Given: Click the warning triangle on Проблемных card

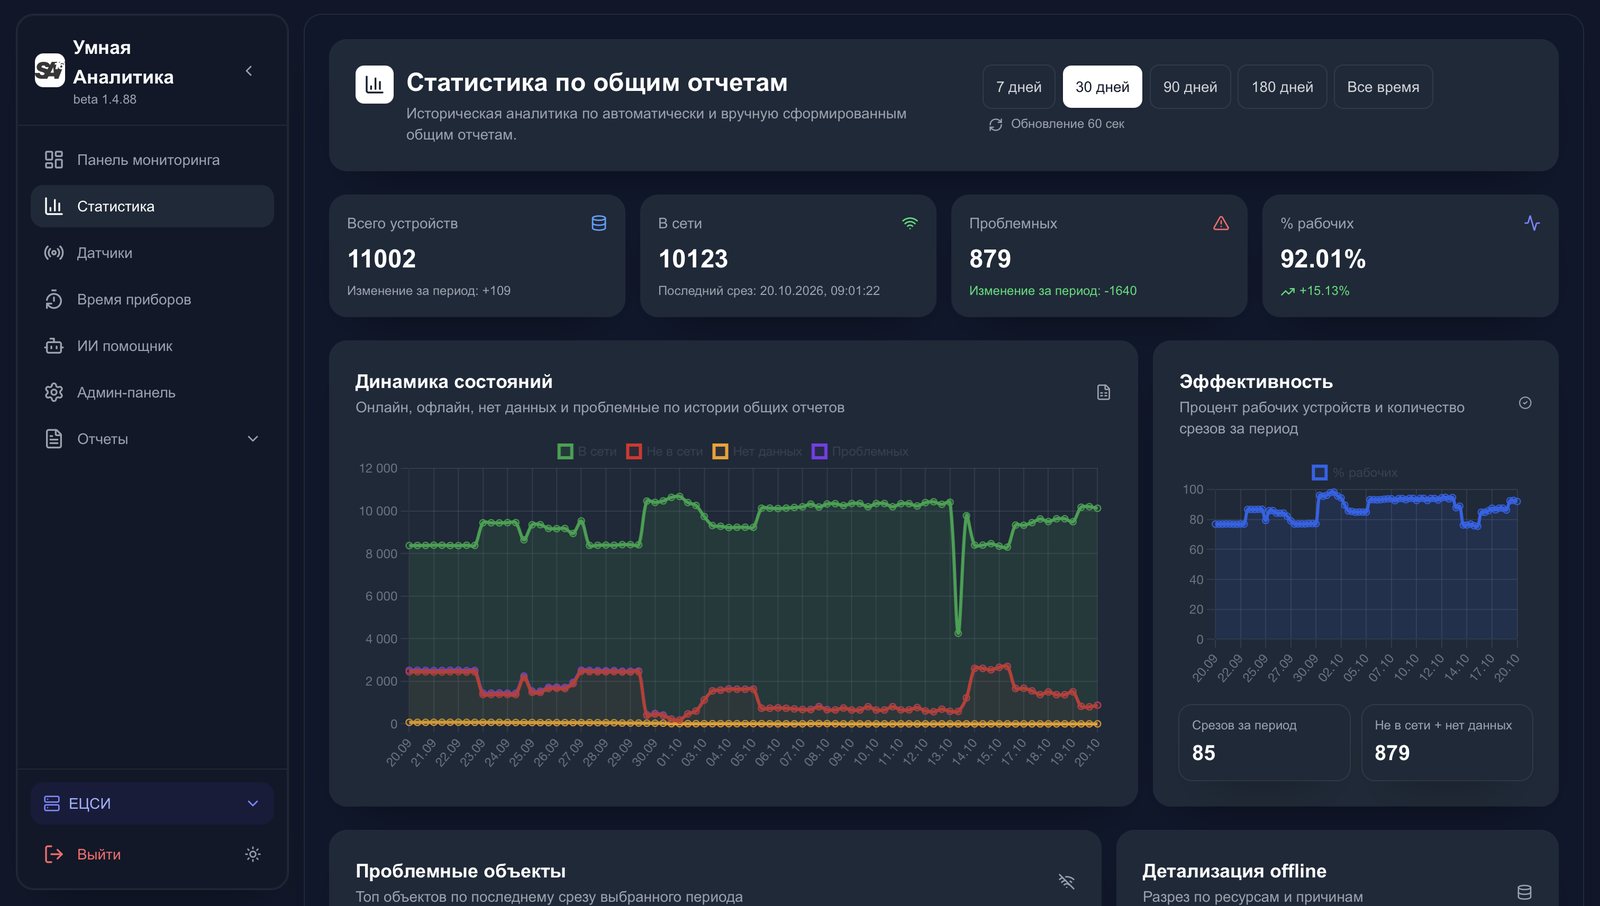Looking at the screenshot, I should point(1221,223).
